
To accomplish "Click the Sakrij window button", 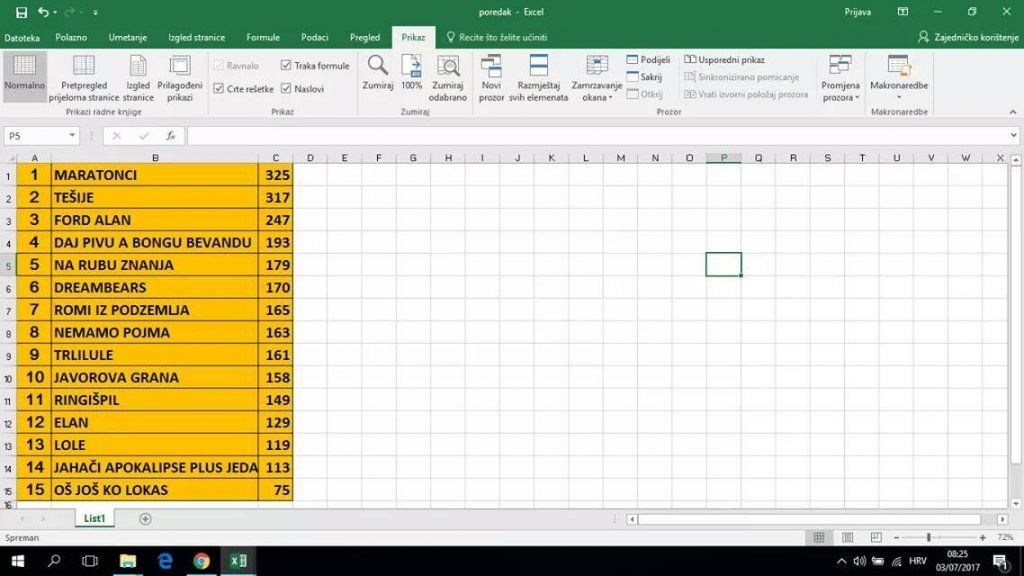I will 644,77.
